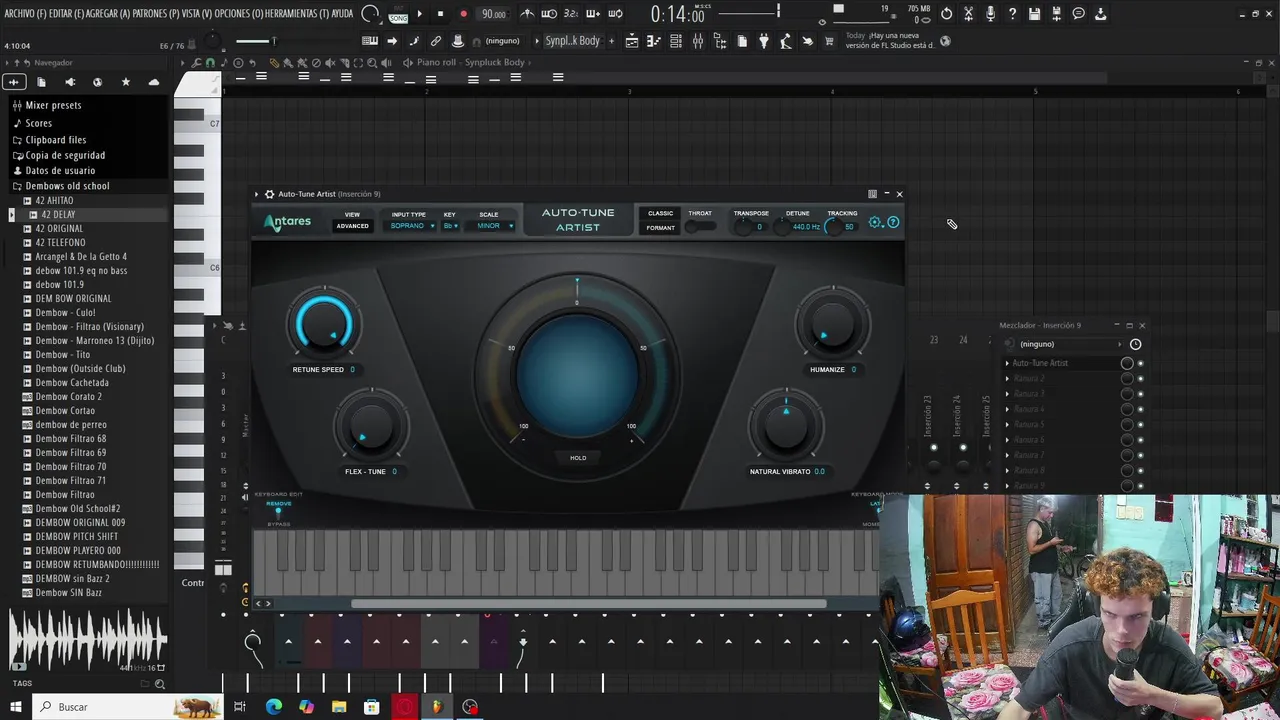Toggle the THROAT switch
The height and width of the screenshot is (720, 1280).
tap(700, 227)
